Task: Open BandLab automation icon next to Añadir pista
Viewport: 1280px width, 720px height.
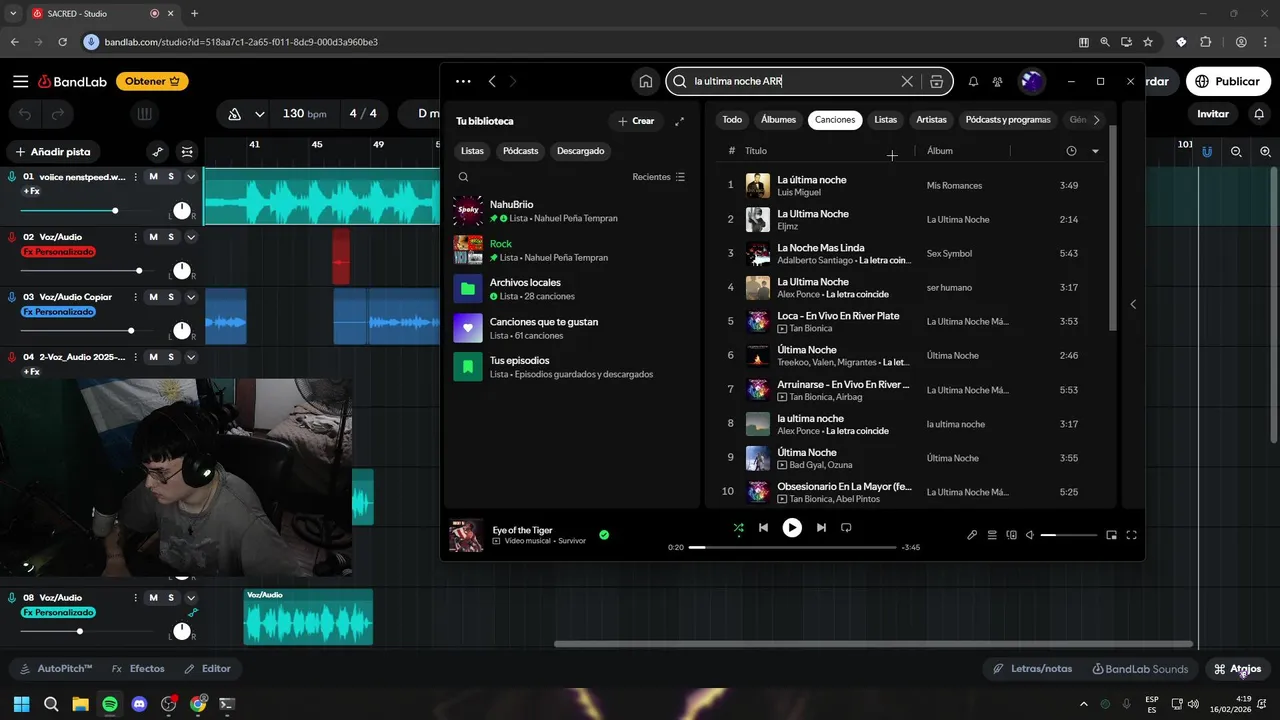Action: click(157, 152)
